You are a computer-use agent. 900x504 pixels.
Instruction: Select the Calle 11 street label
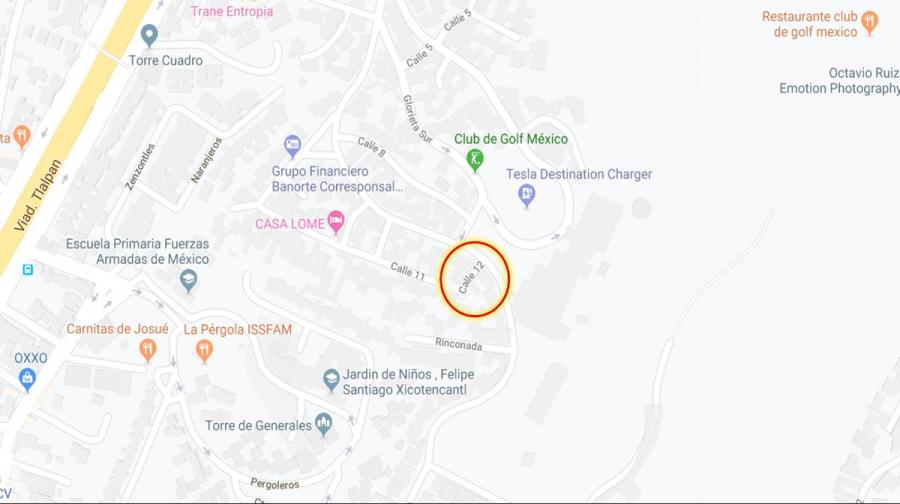[x=408, y=271]
